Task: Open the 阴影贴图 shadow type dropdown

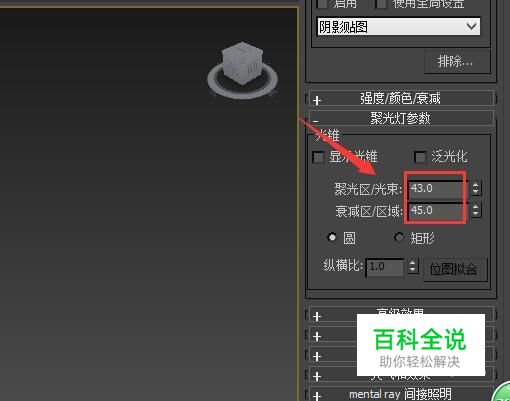Action: click(x=398, y=27)
